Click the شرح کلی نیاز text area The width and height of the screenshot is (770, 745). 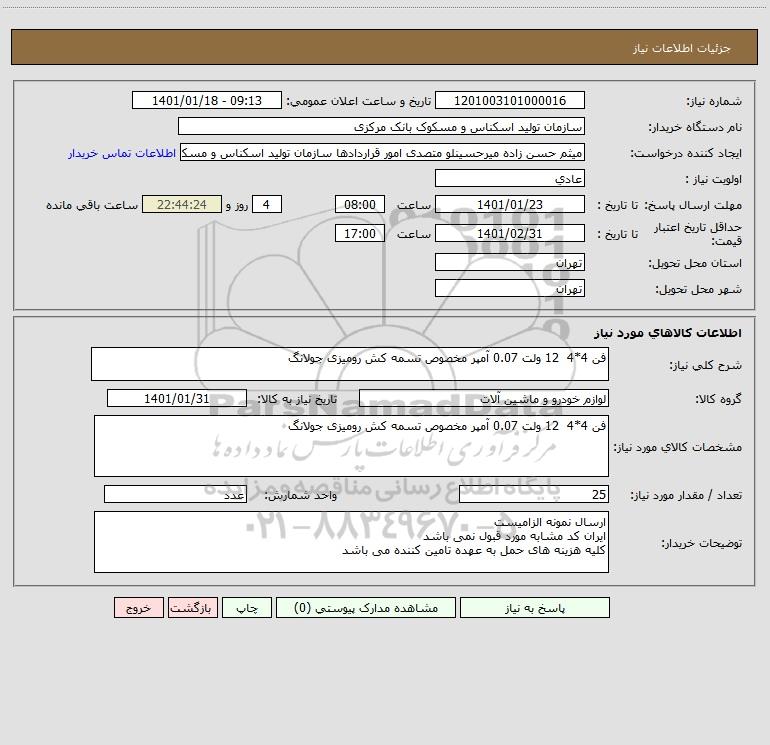[x=350, y=364]
